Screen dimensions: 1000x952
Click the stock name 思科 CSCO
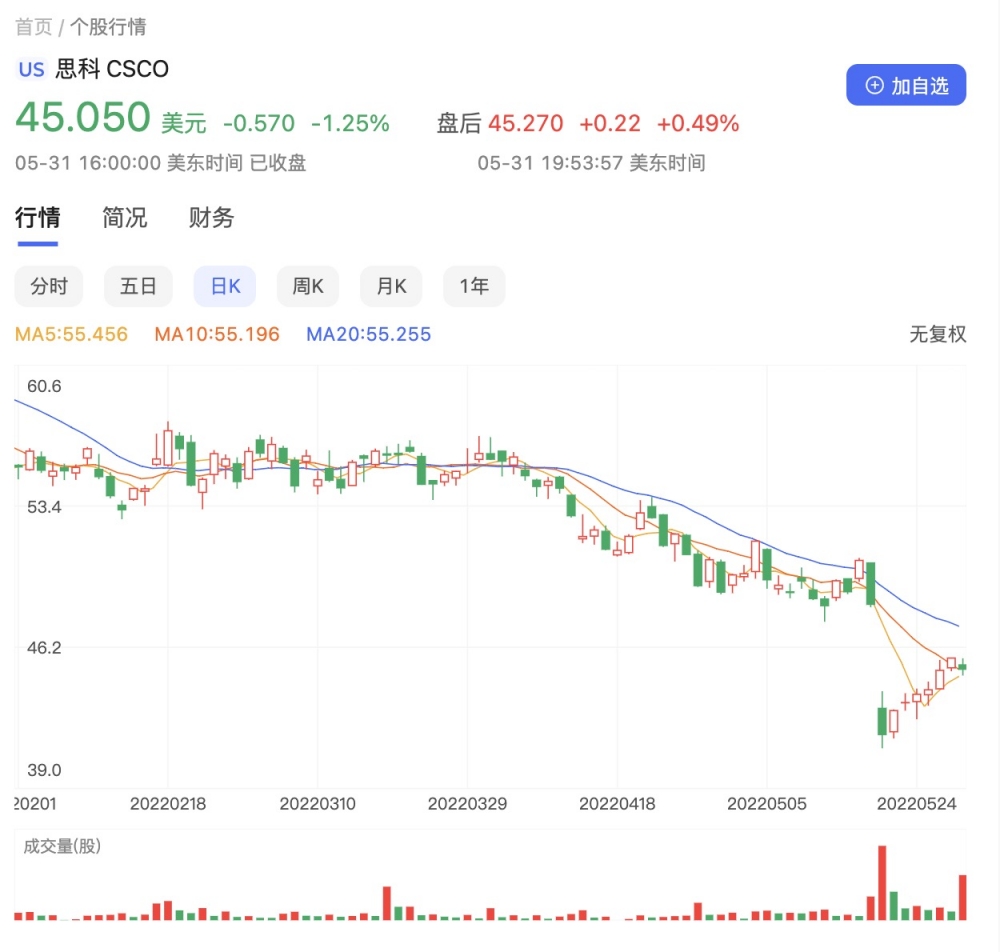click(112, 69)
